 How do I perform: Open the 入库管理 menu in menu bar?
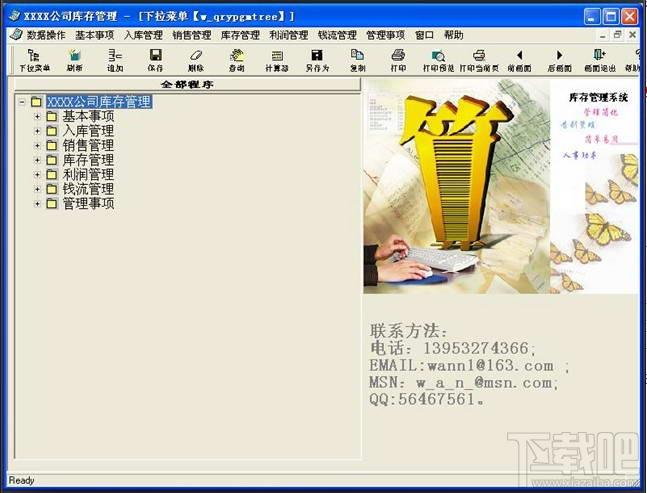143,35
